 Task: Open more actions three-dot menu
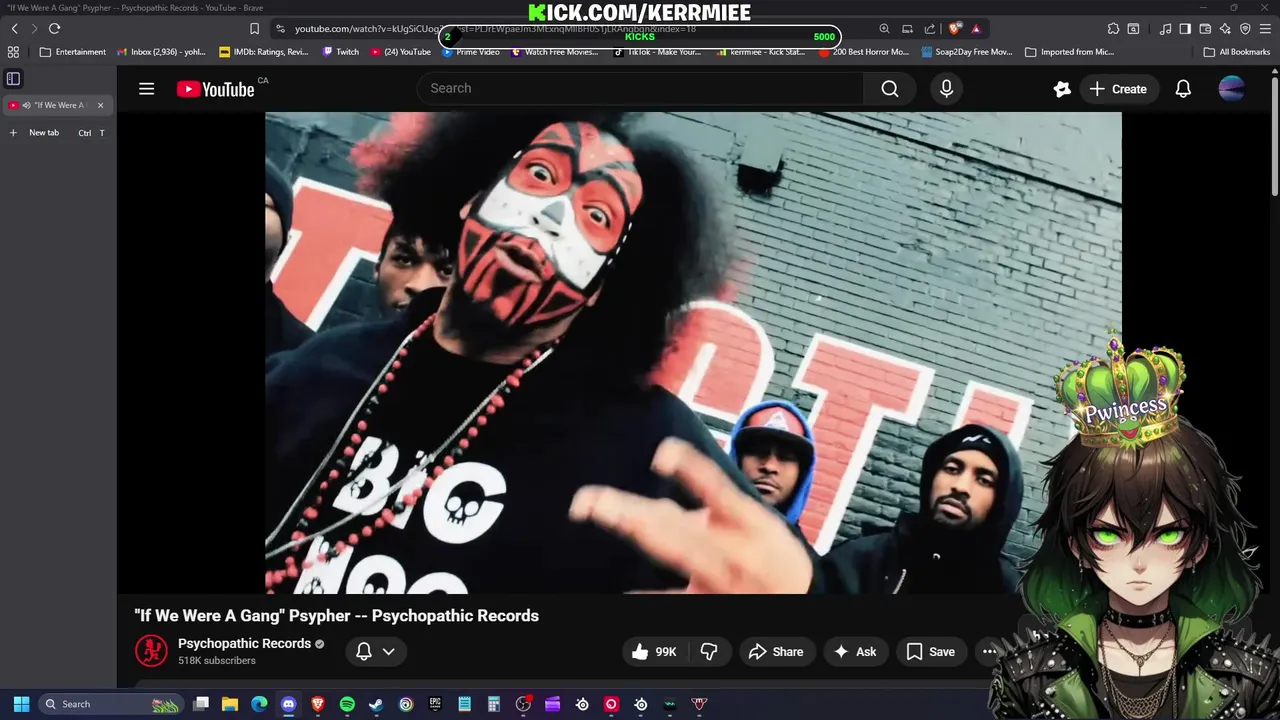pos(989,652)
